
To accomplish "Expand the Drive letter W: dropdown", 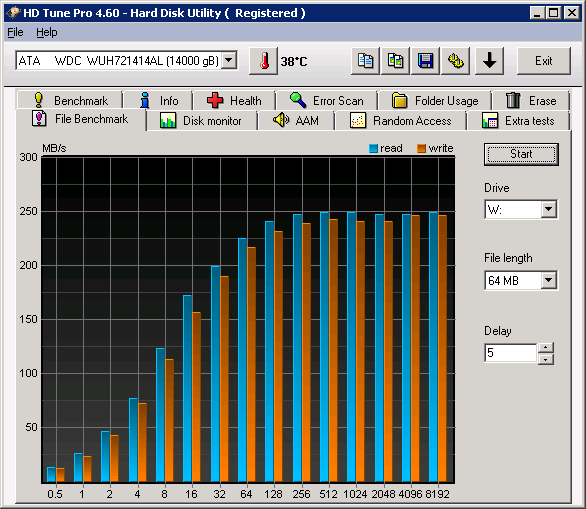I will (549, 209).
